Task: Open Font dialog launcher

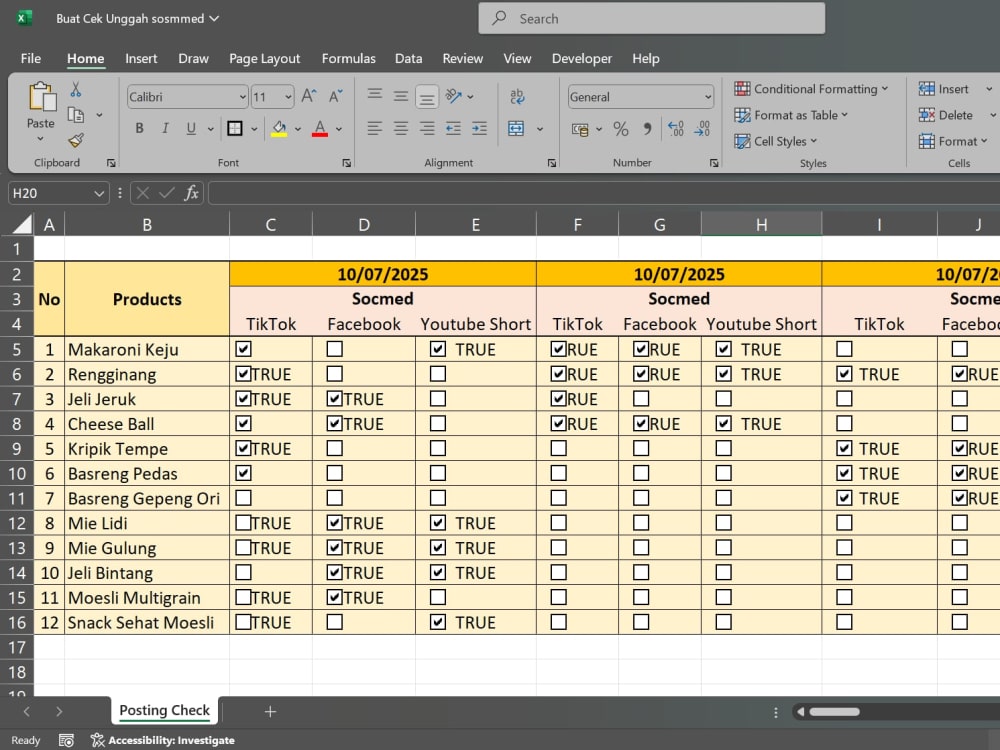Action: (346, 163)
